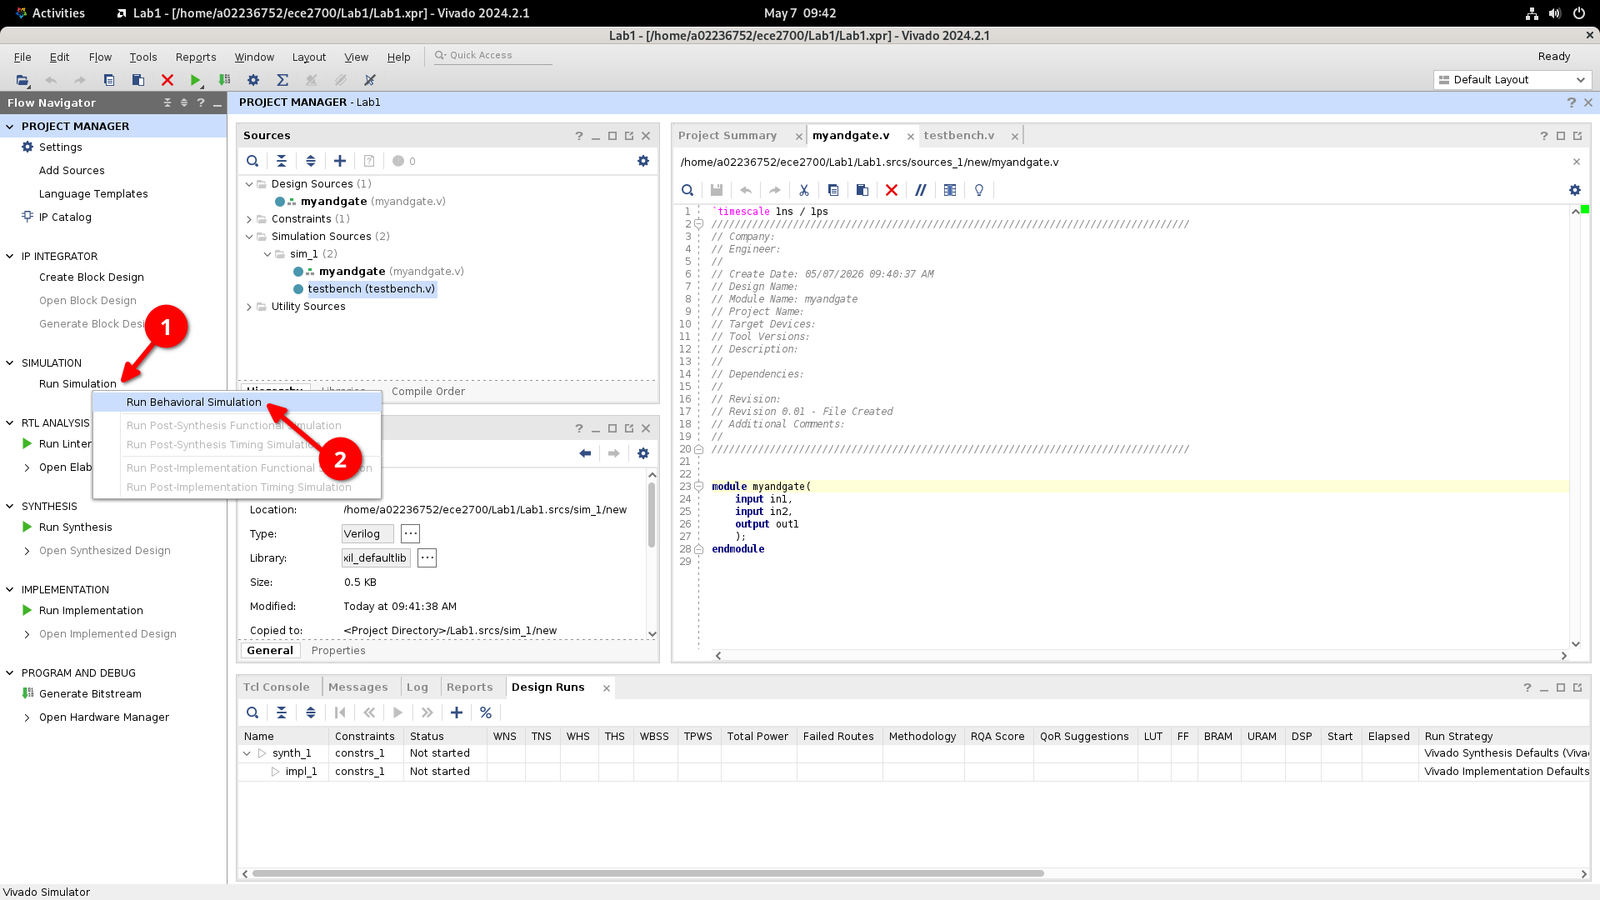Open project Settings gear in main toolbar
Screen dimensions: 1600x900
point(253,80)
